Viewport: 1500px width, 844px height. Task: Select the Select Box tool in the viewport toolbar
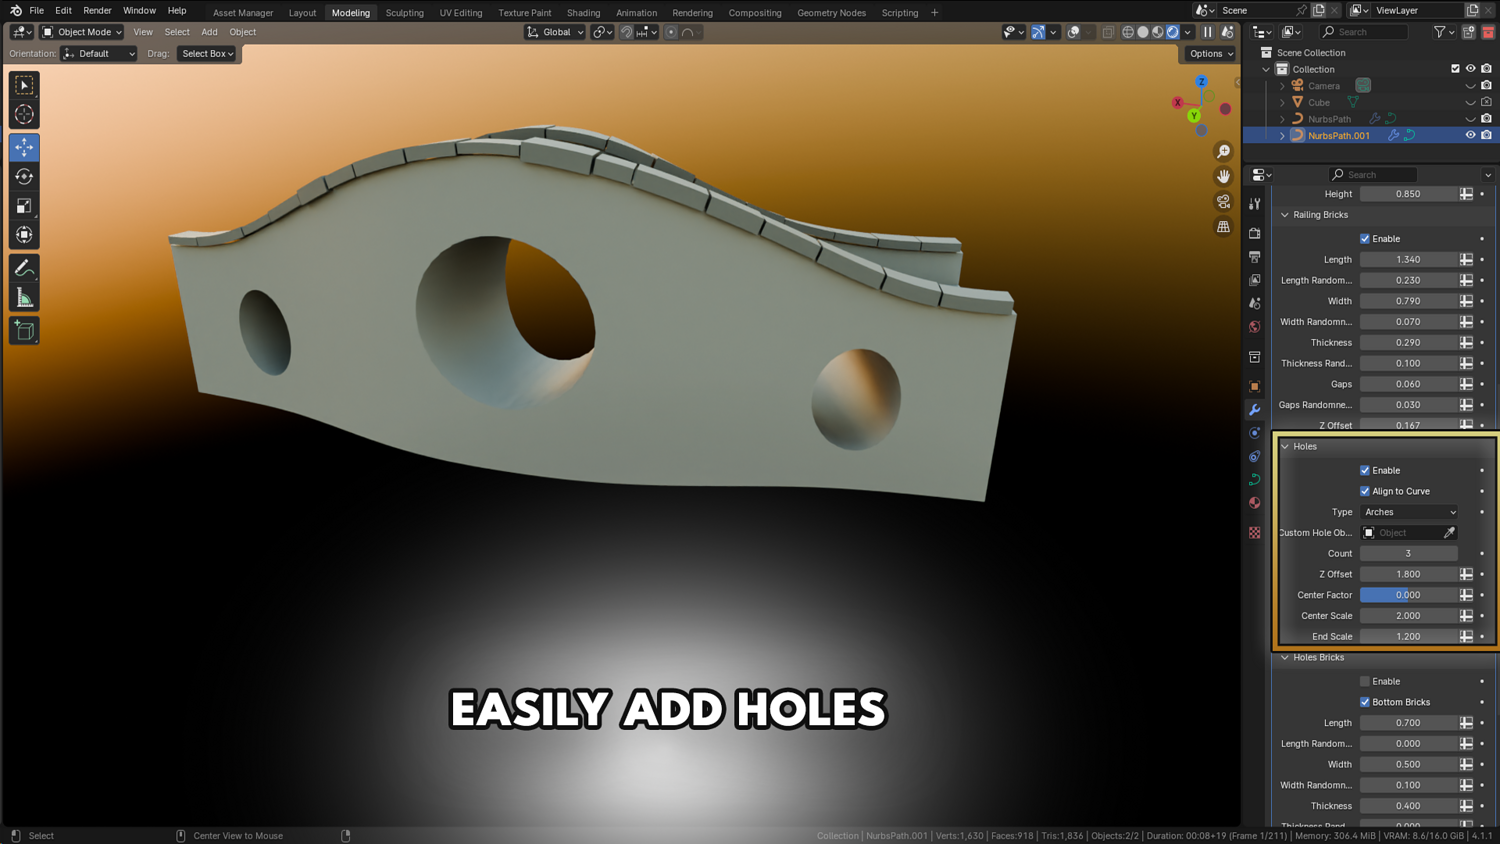click(24, 86)
